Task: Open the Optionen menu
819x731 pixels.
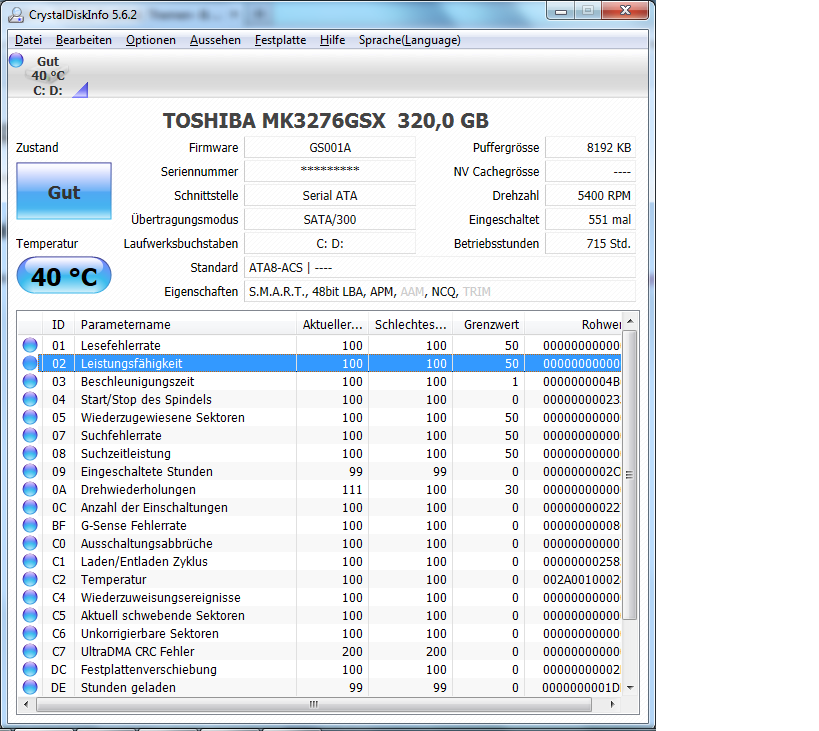Action: point(150,40)
